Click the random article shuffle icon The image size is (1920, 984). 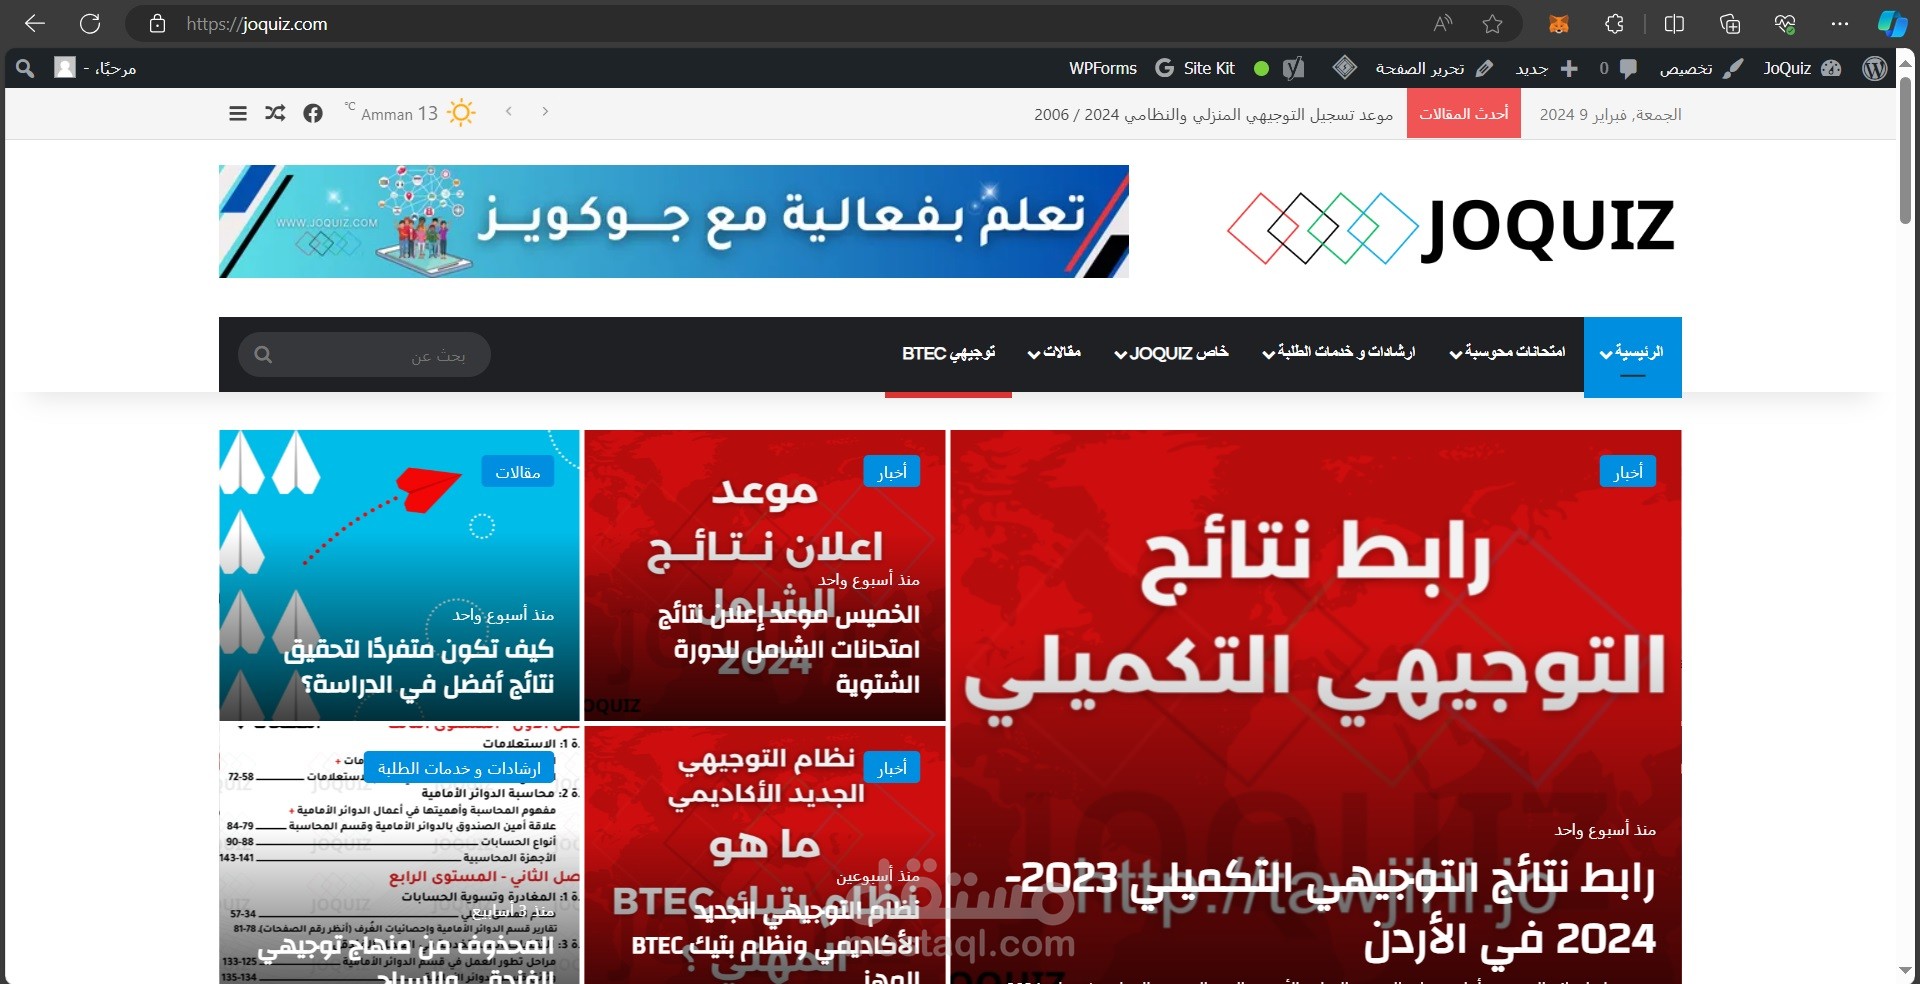point(275,113)
